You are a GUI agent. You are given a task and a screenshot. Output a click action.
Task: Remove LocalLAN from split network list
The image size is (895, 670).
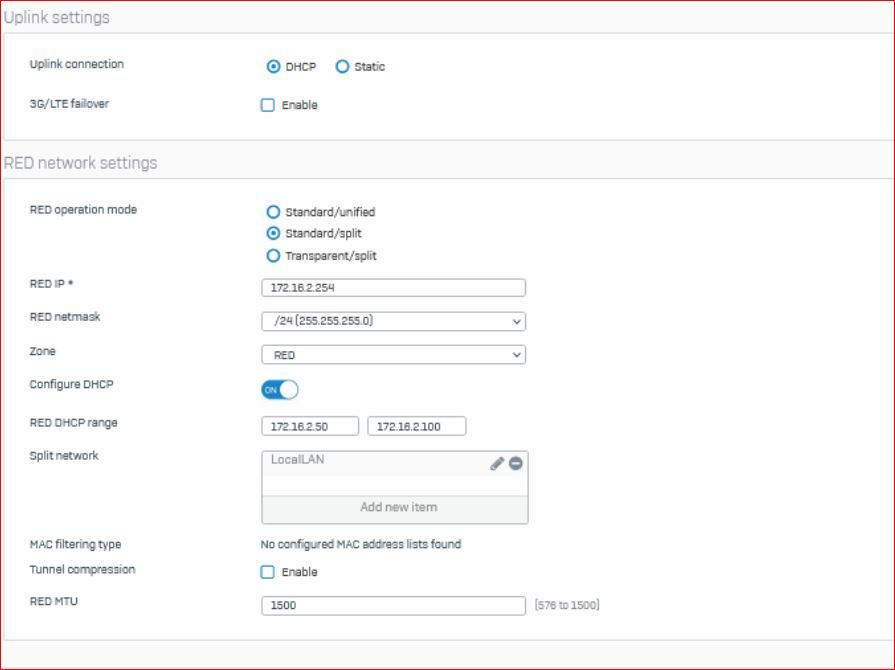tap(516, 463)
